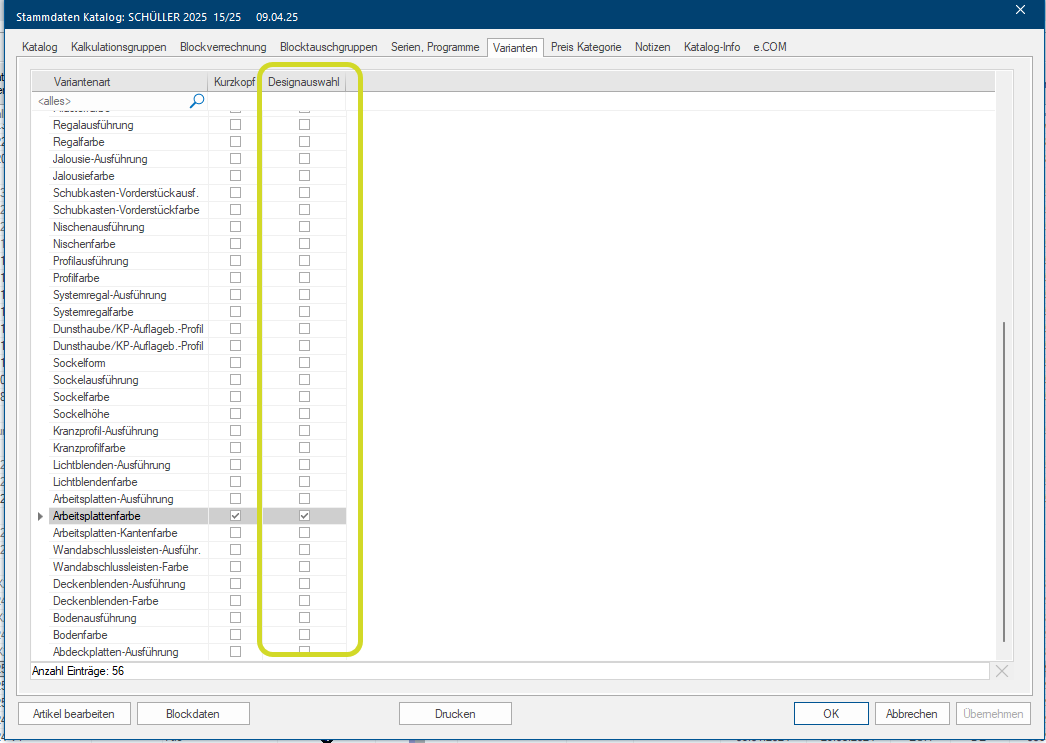
Task: Click the <alles> filter field under Variantenart
Action: [x=110, y=101]
